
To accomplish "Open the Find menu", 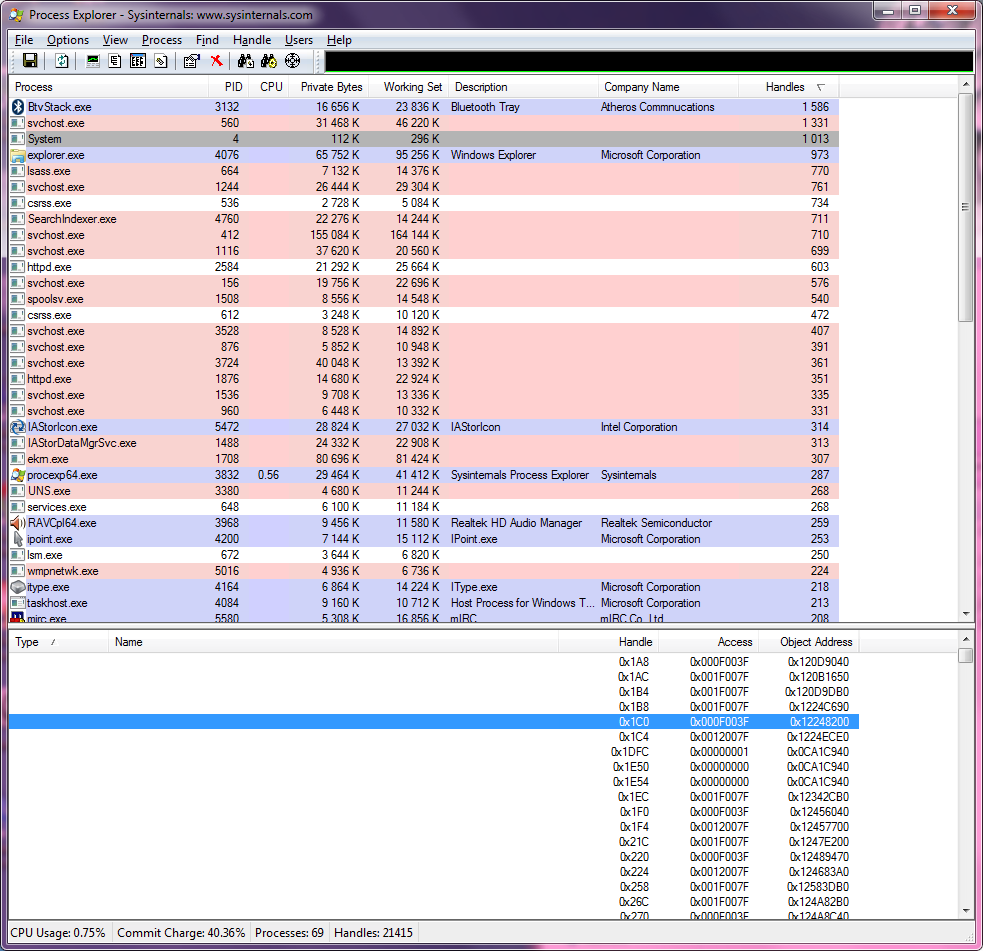I will pyautogui.click(x=207, y=40).
